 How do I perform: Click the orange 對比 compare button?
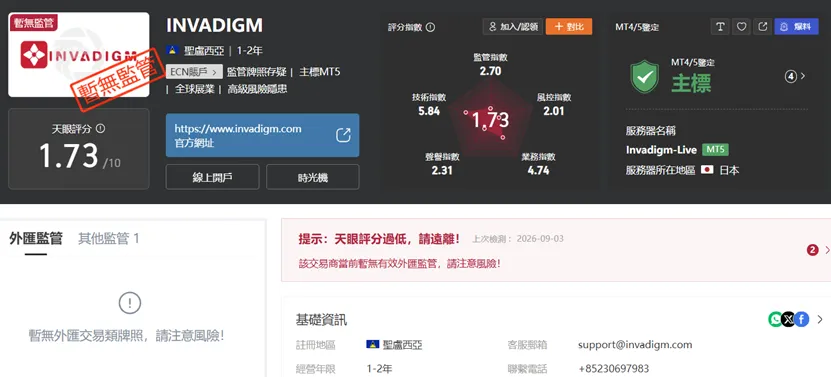click(569, 27)
